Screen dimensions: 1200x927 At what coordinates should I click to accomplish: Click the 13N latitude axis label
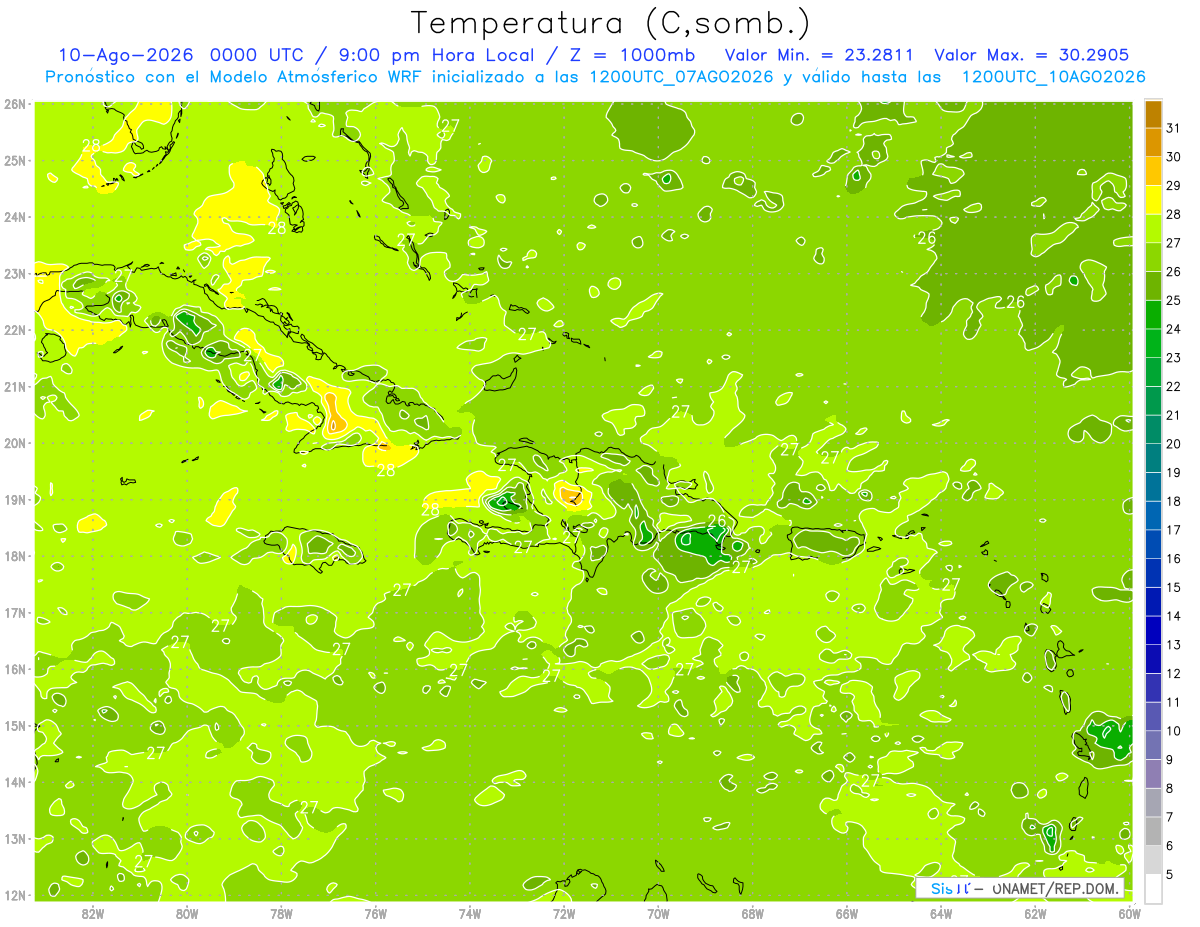15,838
